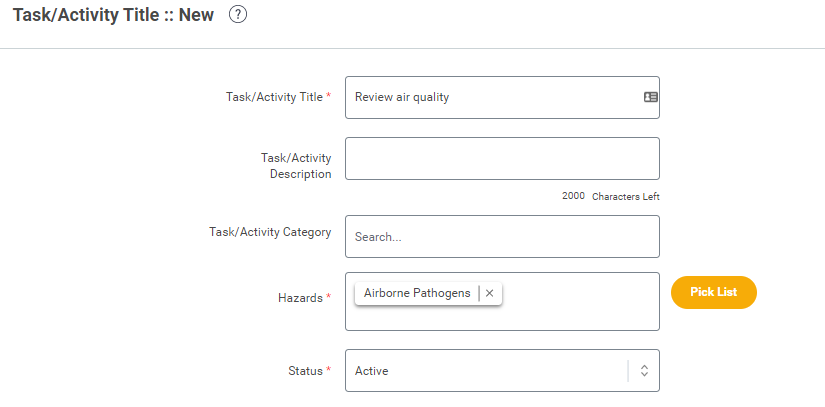
Task: Focus the Task/Activity Category search box
Action: (x=502, y=237)
